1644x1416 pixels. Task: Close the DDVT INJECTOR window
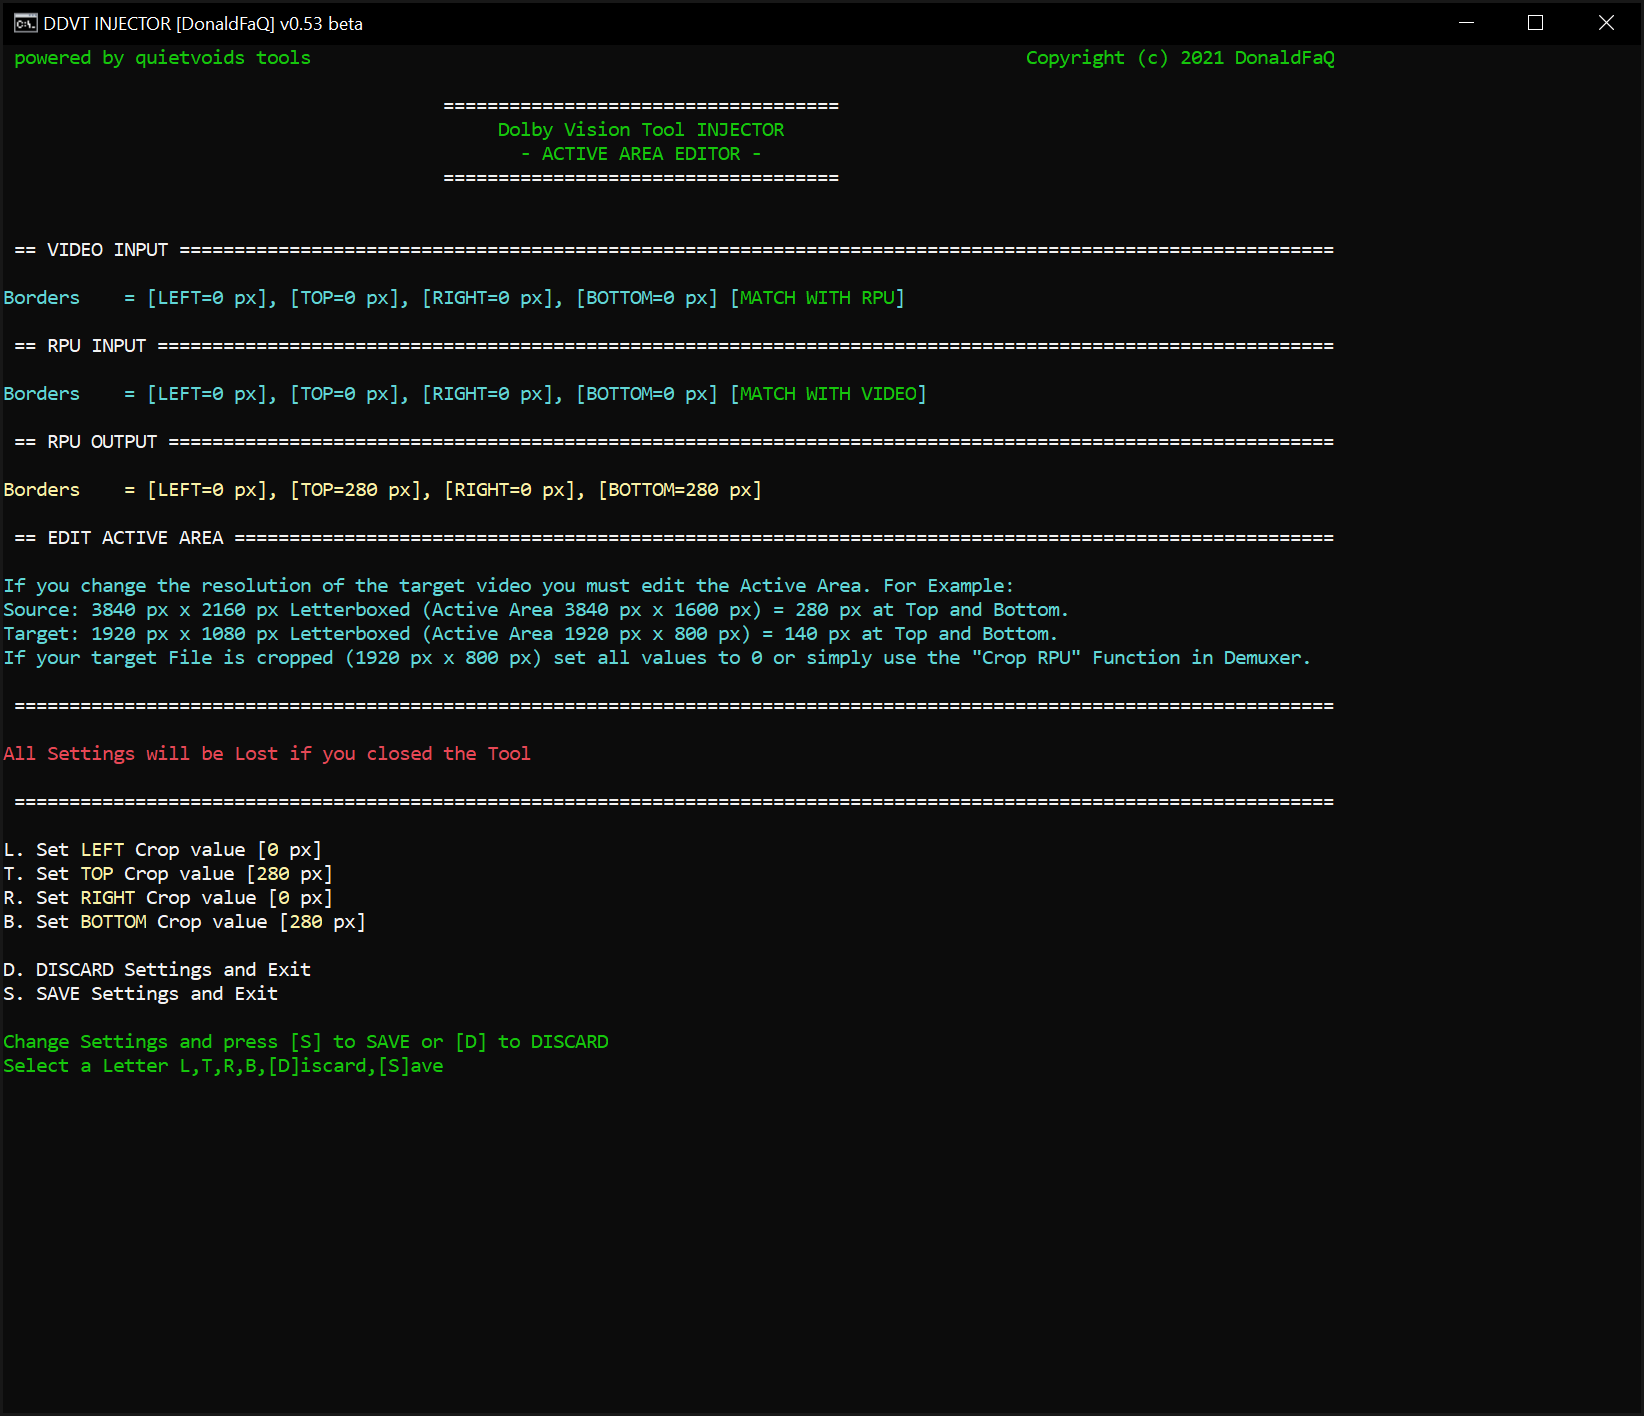coord(1606,23)
